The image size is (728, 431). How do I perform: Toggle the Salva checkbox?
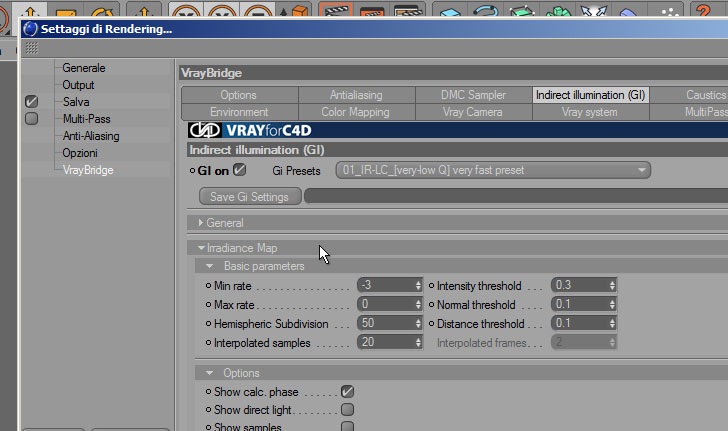[32, 102]
